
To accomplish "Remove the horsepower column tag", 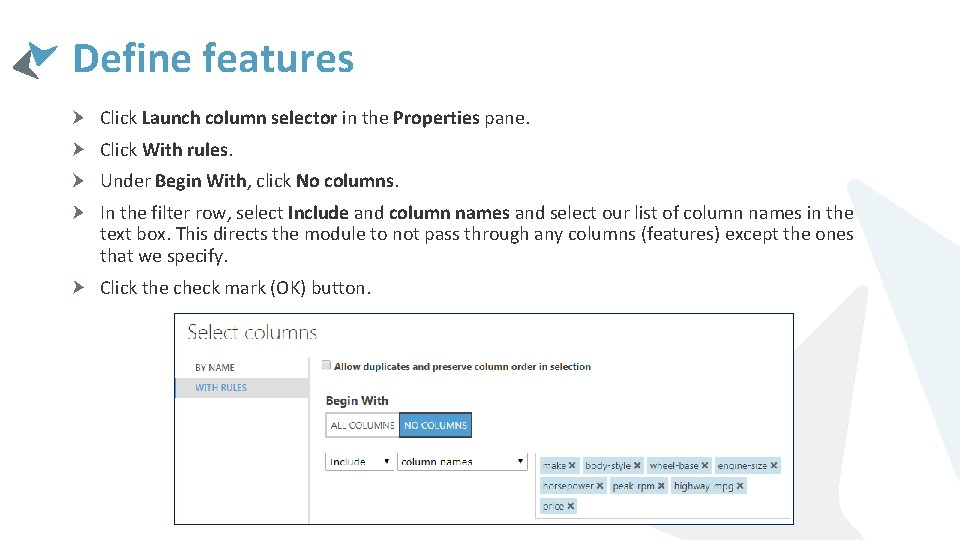I will click(x=600, y=486).
